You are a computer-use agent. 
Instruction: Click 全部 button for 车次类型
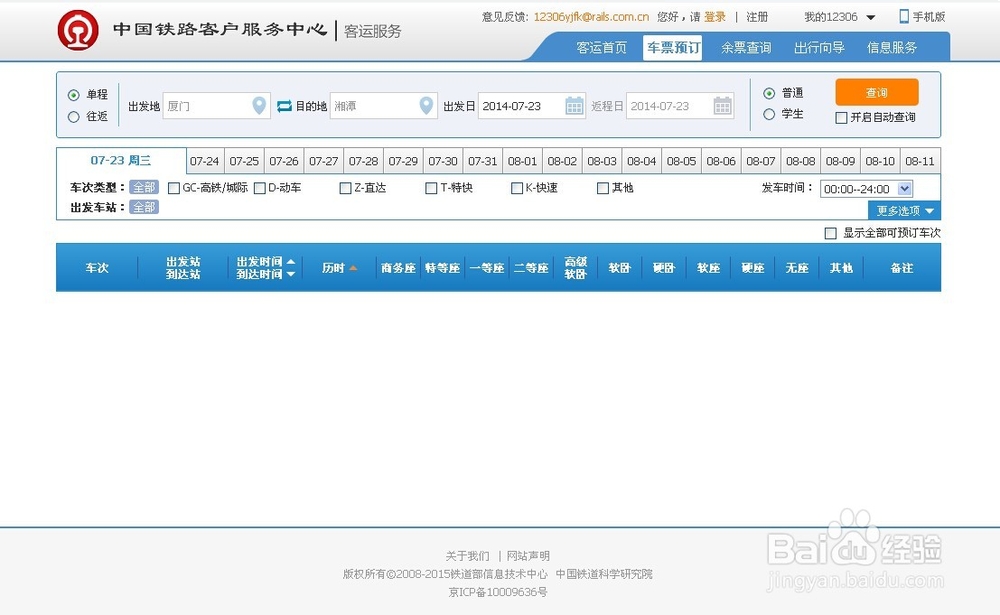click(x=144, y=188)
